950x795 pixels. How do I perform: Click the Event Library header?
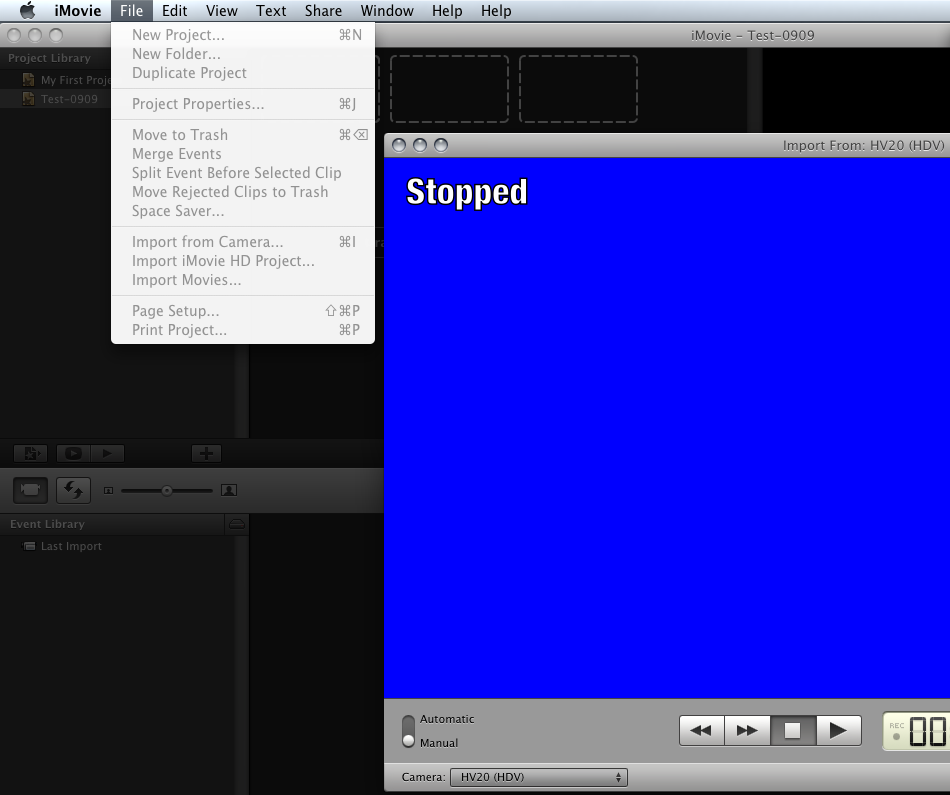click(47, 524)
